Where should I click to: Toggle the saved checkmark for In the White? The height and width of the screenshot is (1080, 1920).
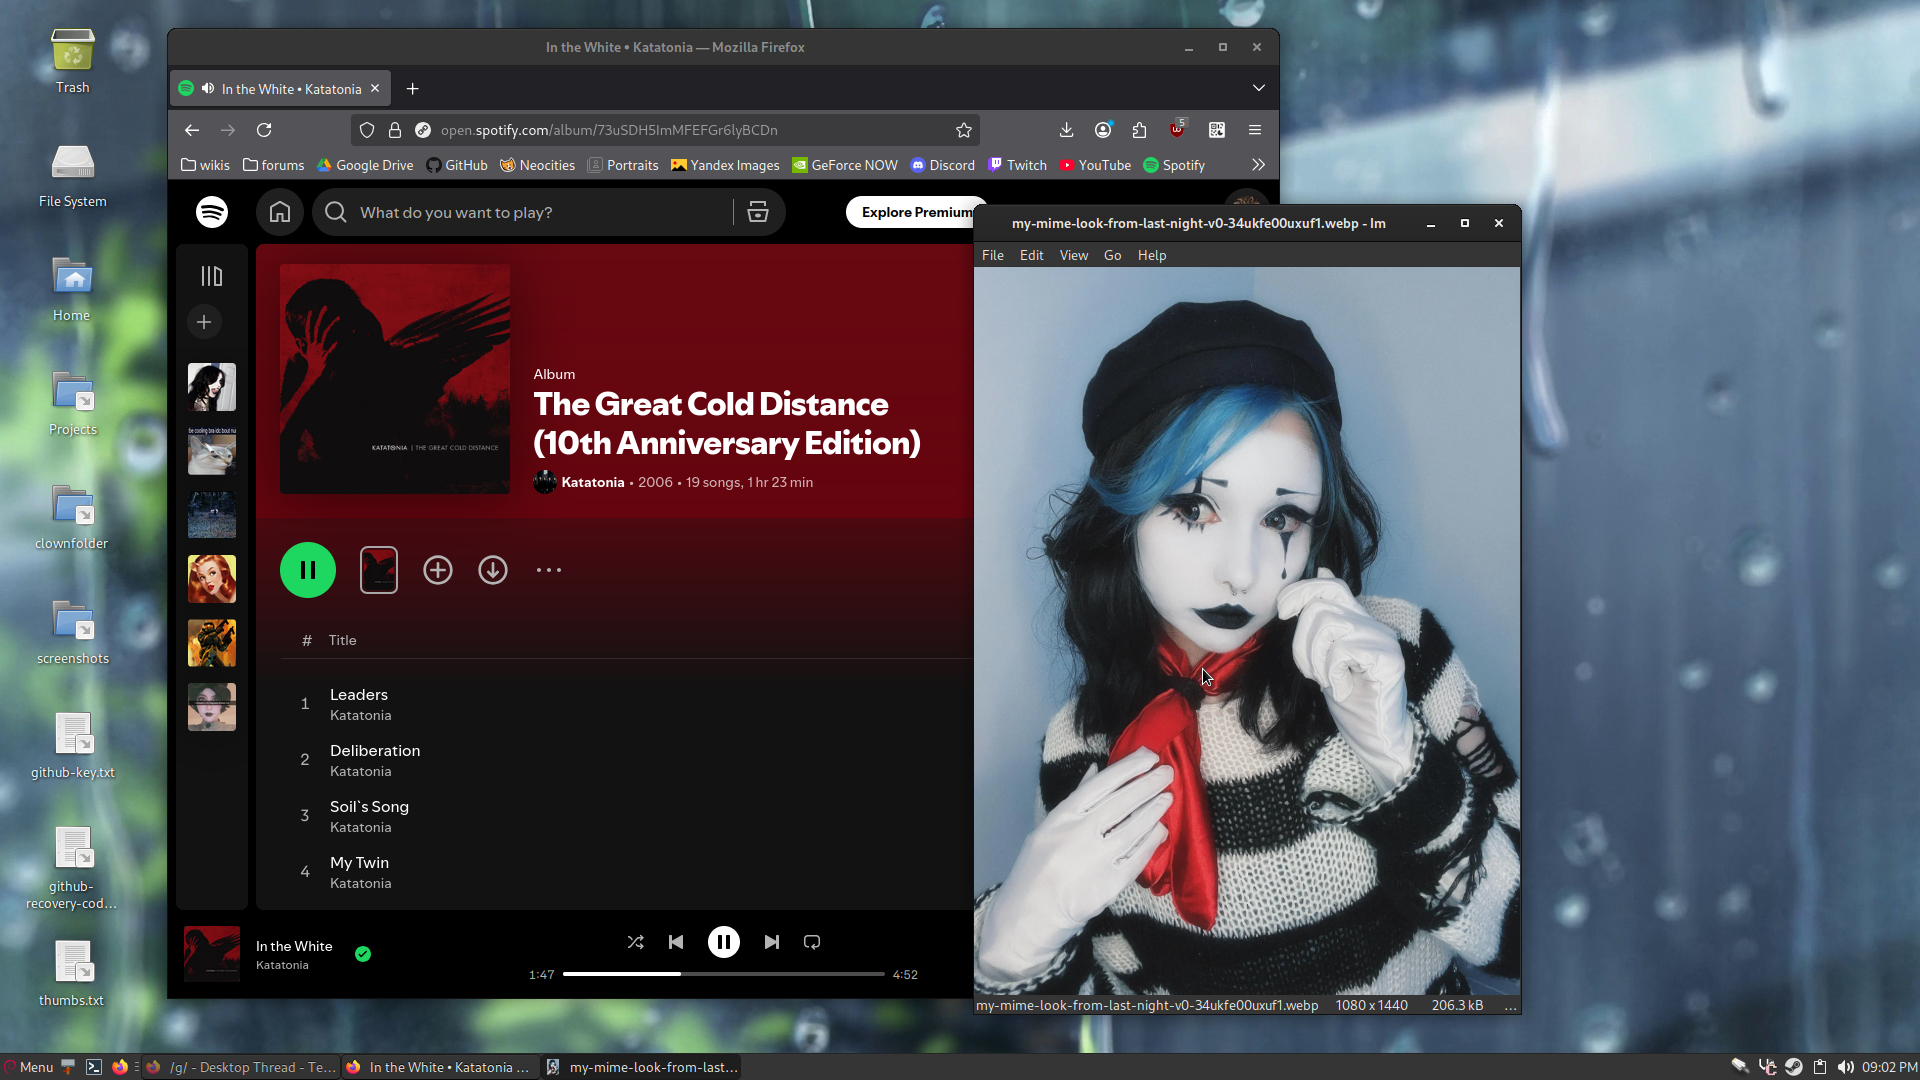363,954
